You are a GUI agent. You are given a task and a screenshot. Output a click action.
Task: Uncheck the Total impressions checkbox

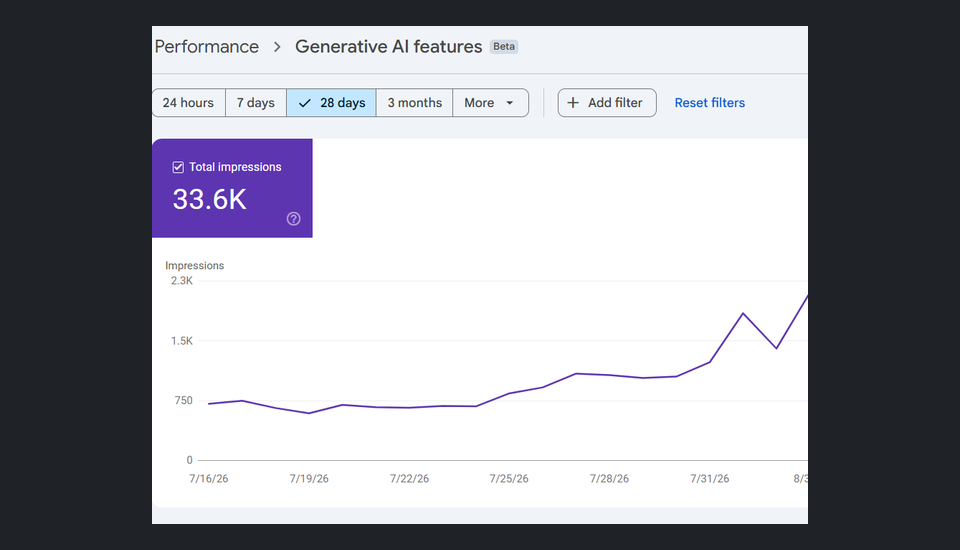point(178,167)
